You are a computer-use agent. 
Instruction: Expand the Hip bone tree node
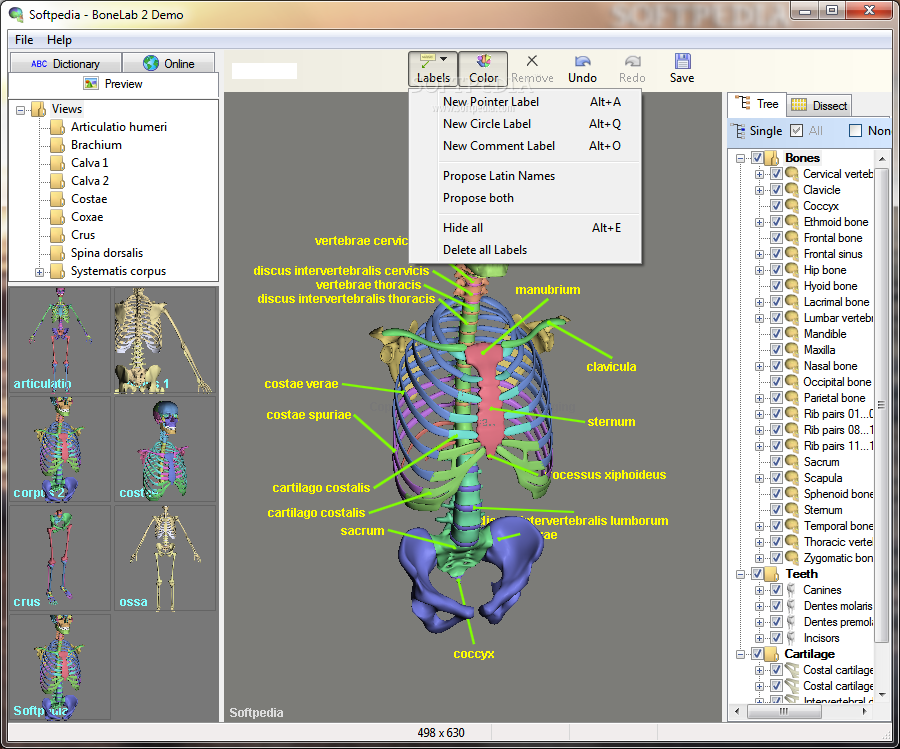[x=759, y=270]
